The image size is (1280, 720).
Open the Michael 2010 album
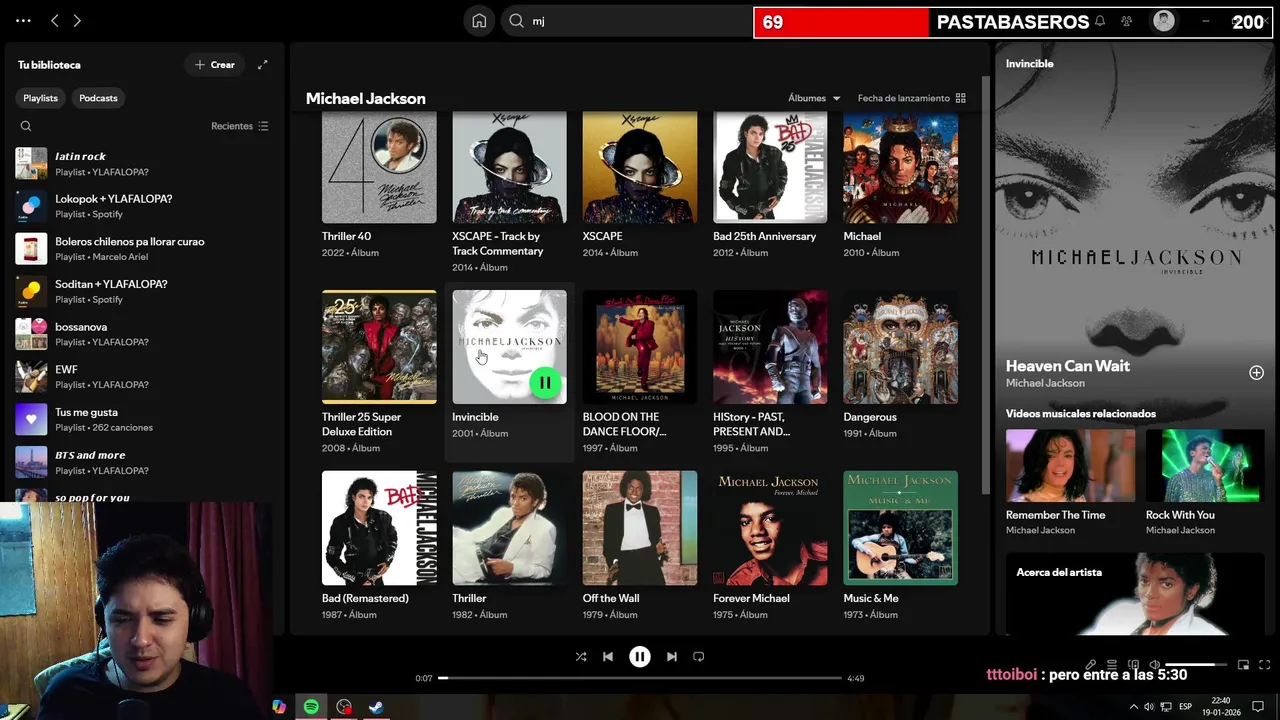point(900,166)
